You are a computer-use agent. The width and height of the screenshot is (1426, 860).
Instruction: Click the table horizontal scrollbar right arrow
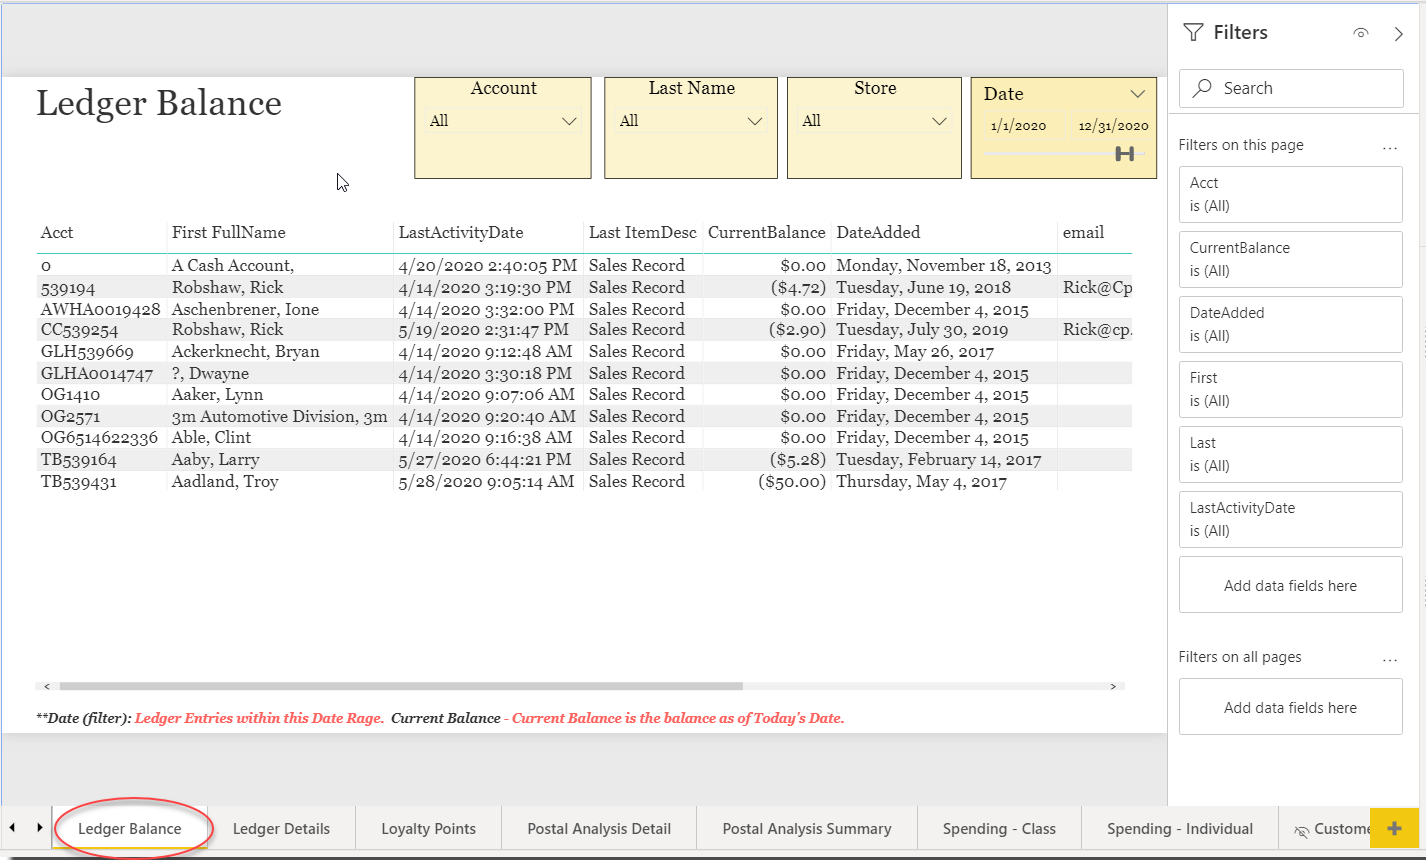pyautogui.click(x=1113, y=687)
